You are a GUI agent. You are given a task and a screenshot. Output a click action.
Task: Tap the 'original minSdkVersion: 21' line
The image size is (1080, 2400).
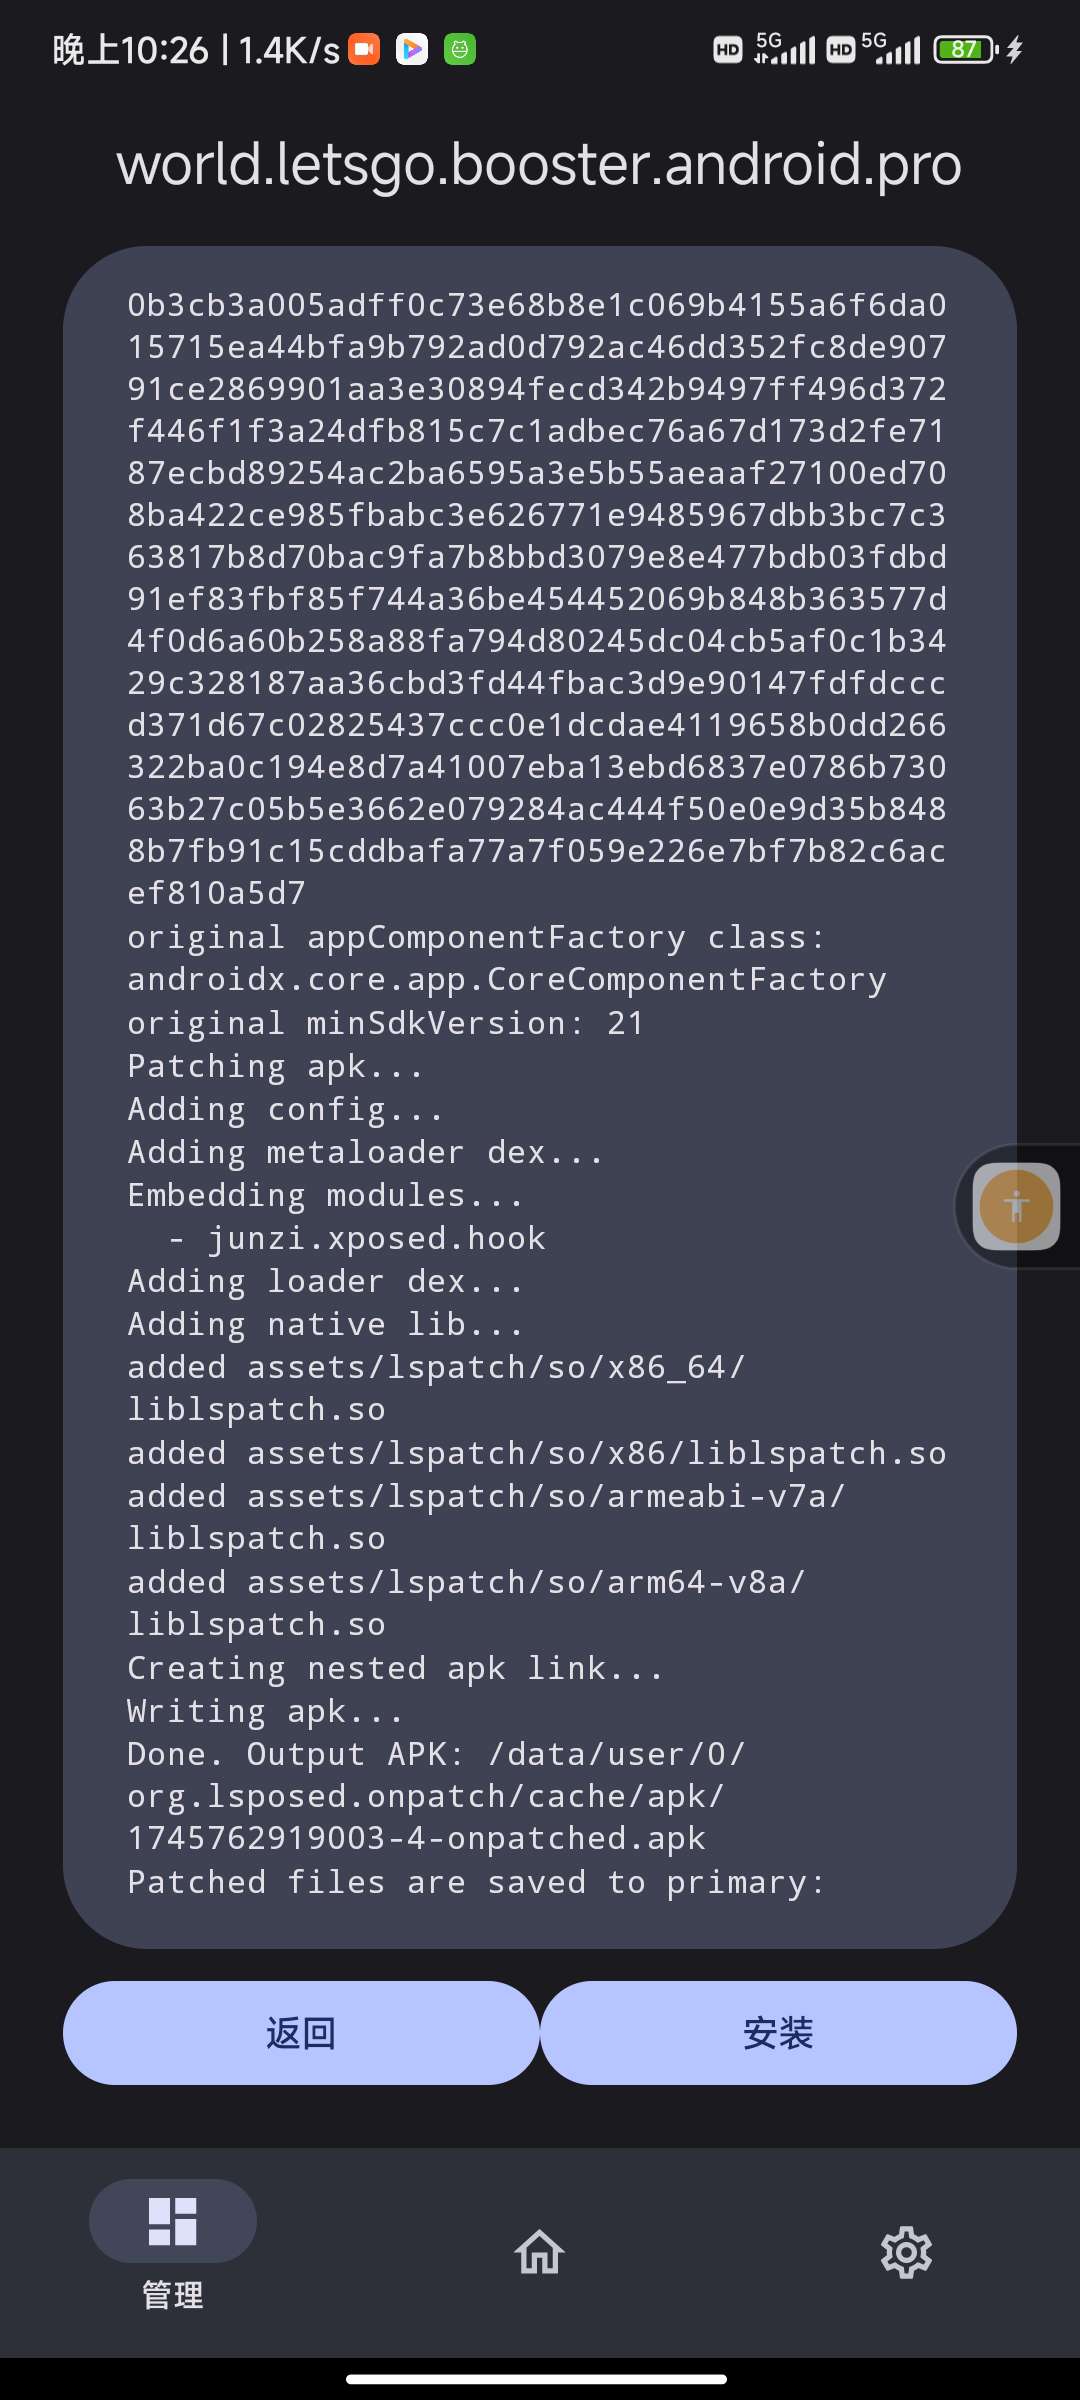(386, 1024)
